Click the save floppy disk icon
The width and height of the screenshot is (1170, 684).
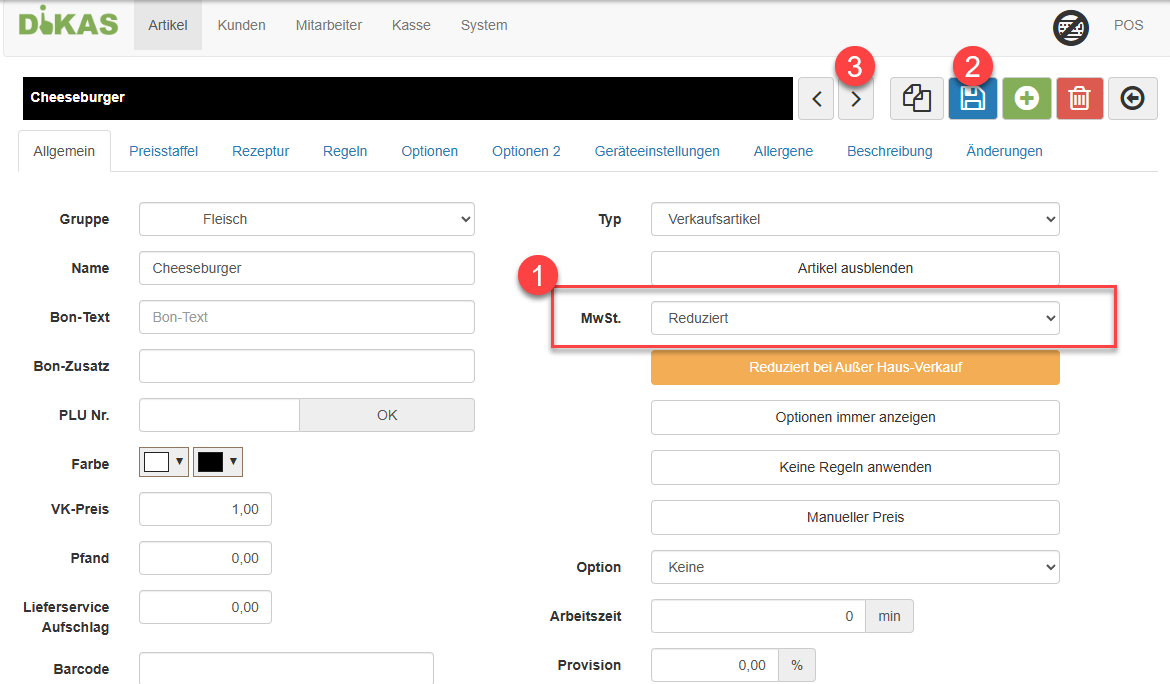972,99
